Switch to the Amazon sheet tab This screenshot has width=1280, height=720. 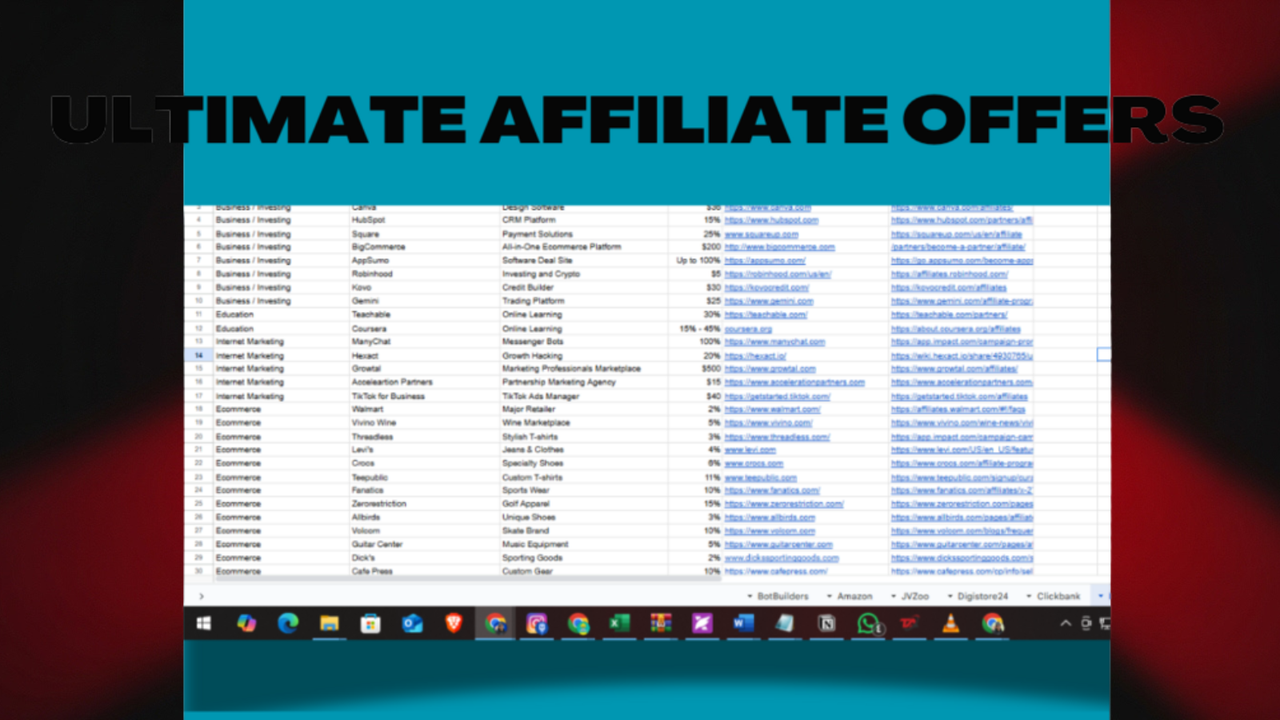tap(855, 597)
